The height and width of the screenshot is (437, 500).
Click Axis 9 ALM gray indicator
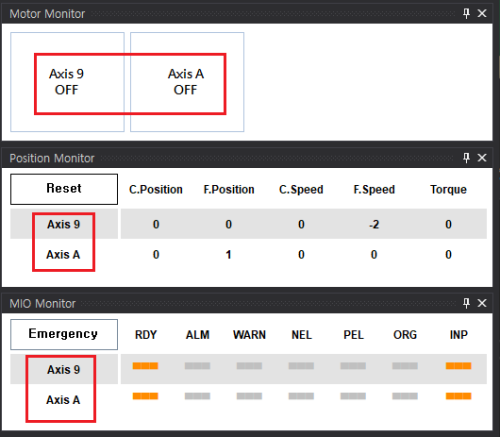coord(197,366)
